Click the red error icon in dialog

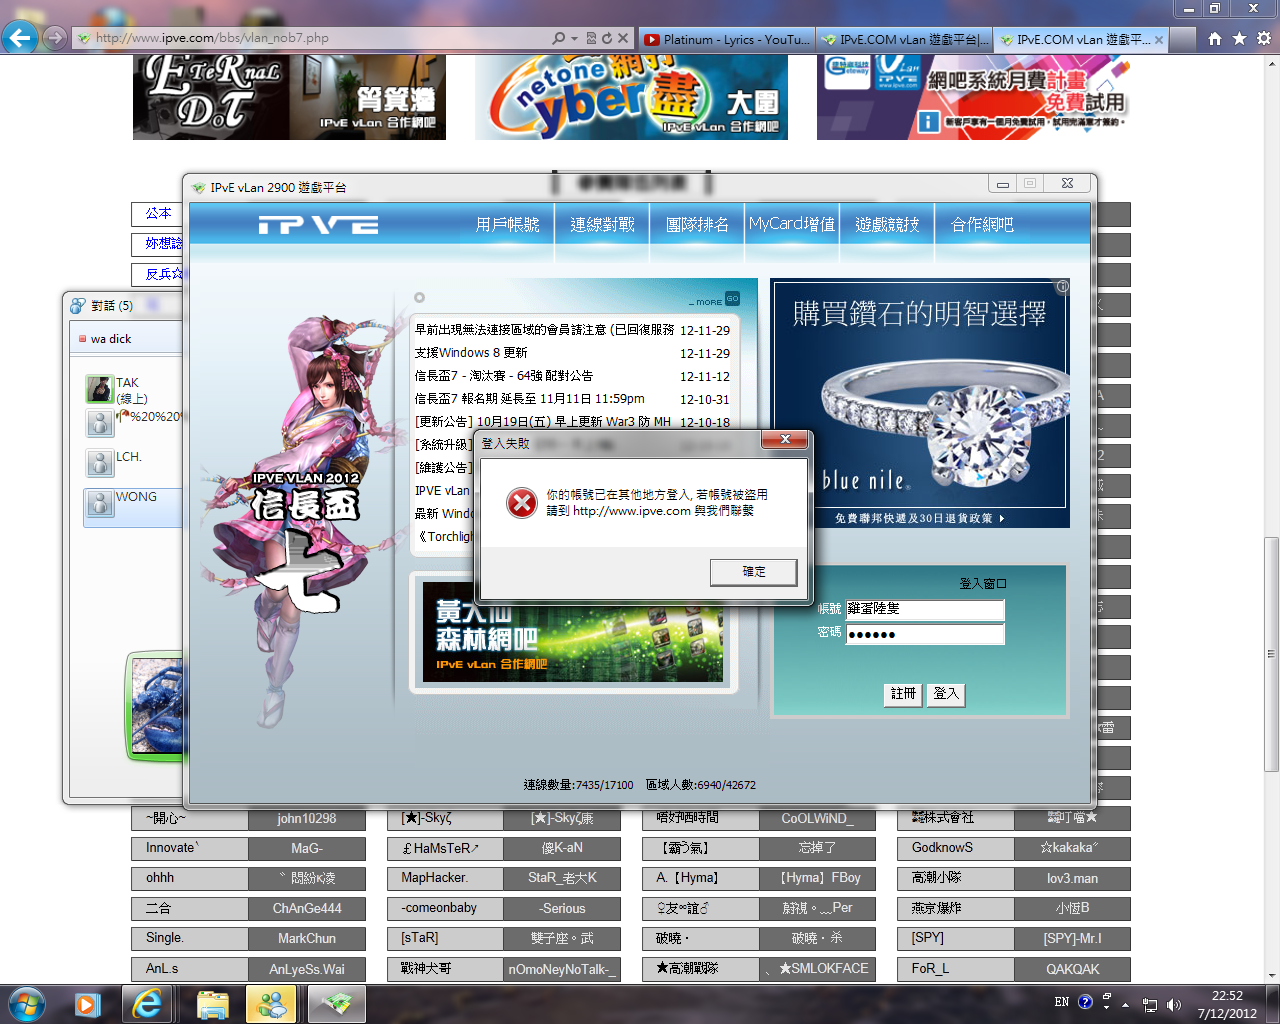(521, 503)
